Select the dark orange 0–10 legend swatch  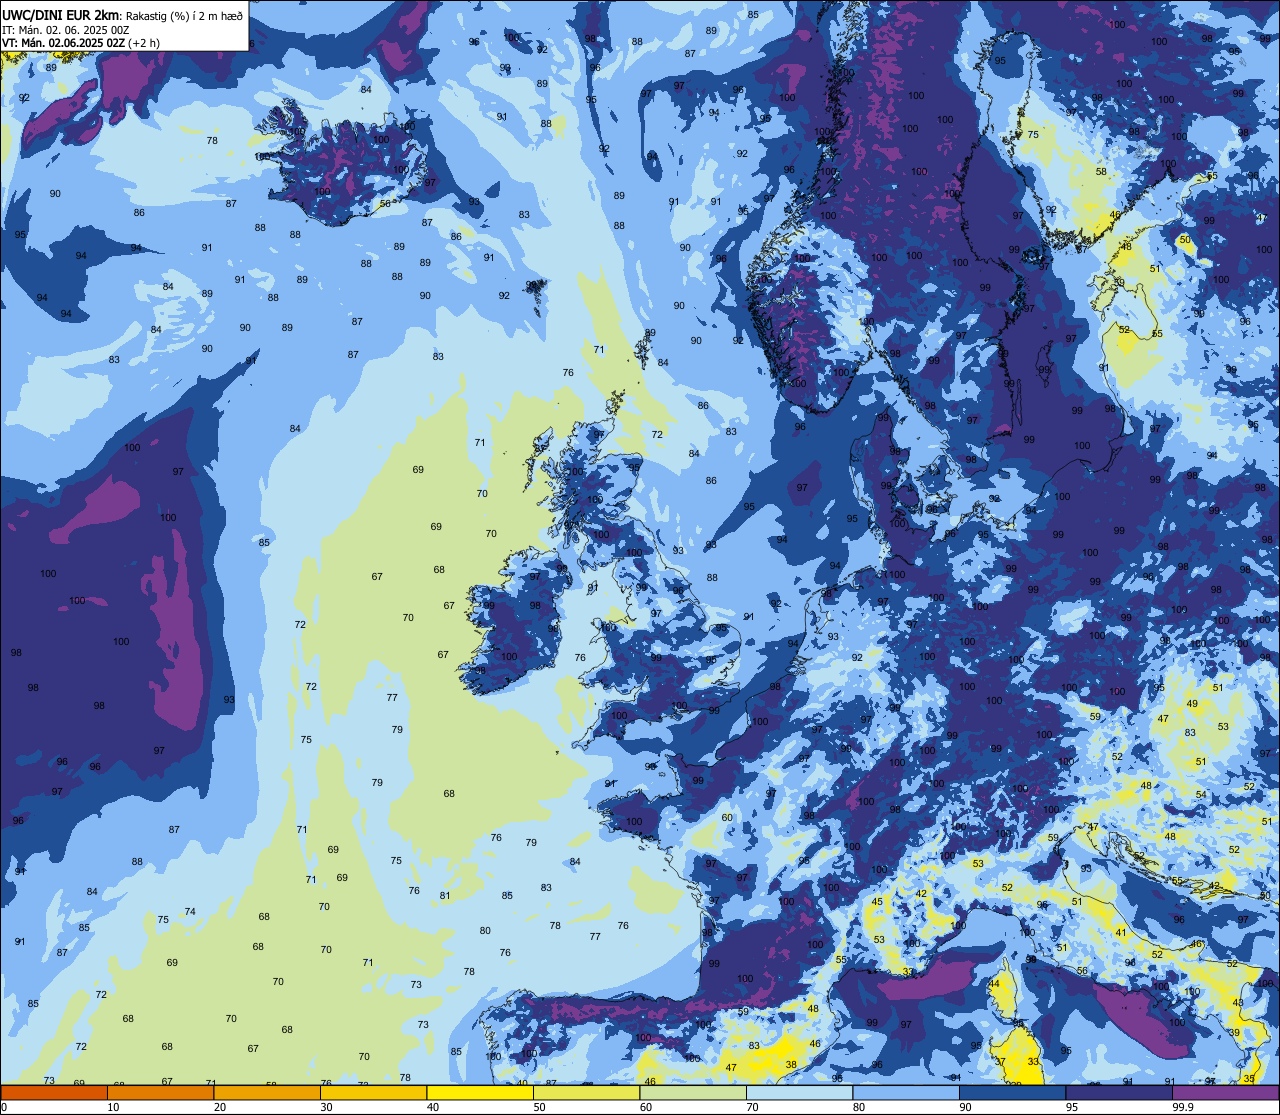coord(54,1092)
